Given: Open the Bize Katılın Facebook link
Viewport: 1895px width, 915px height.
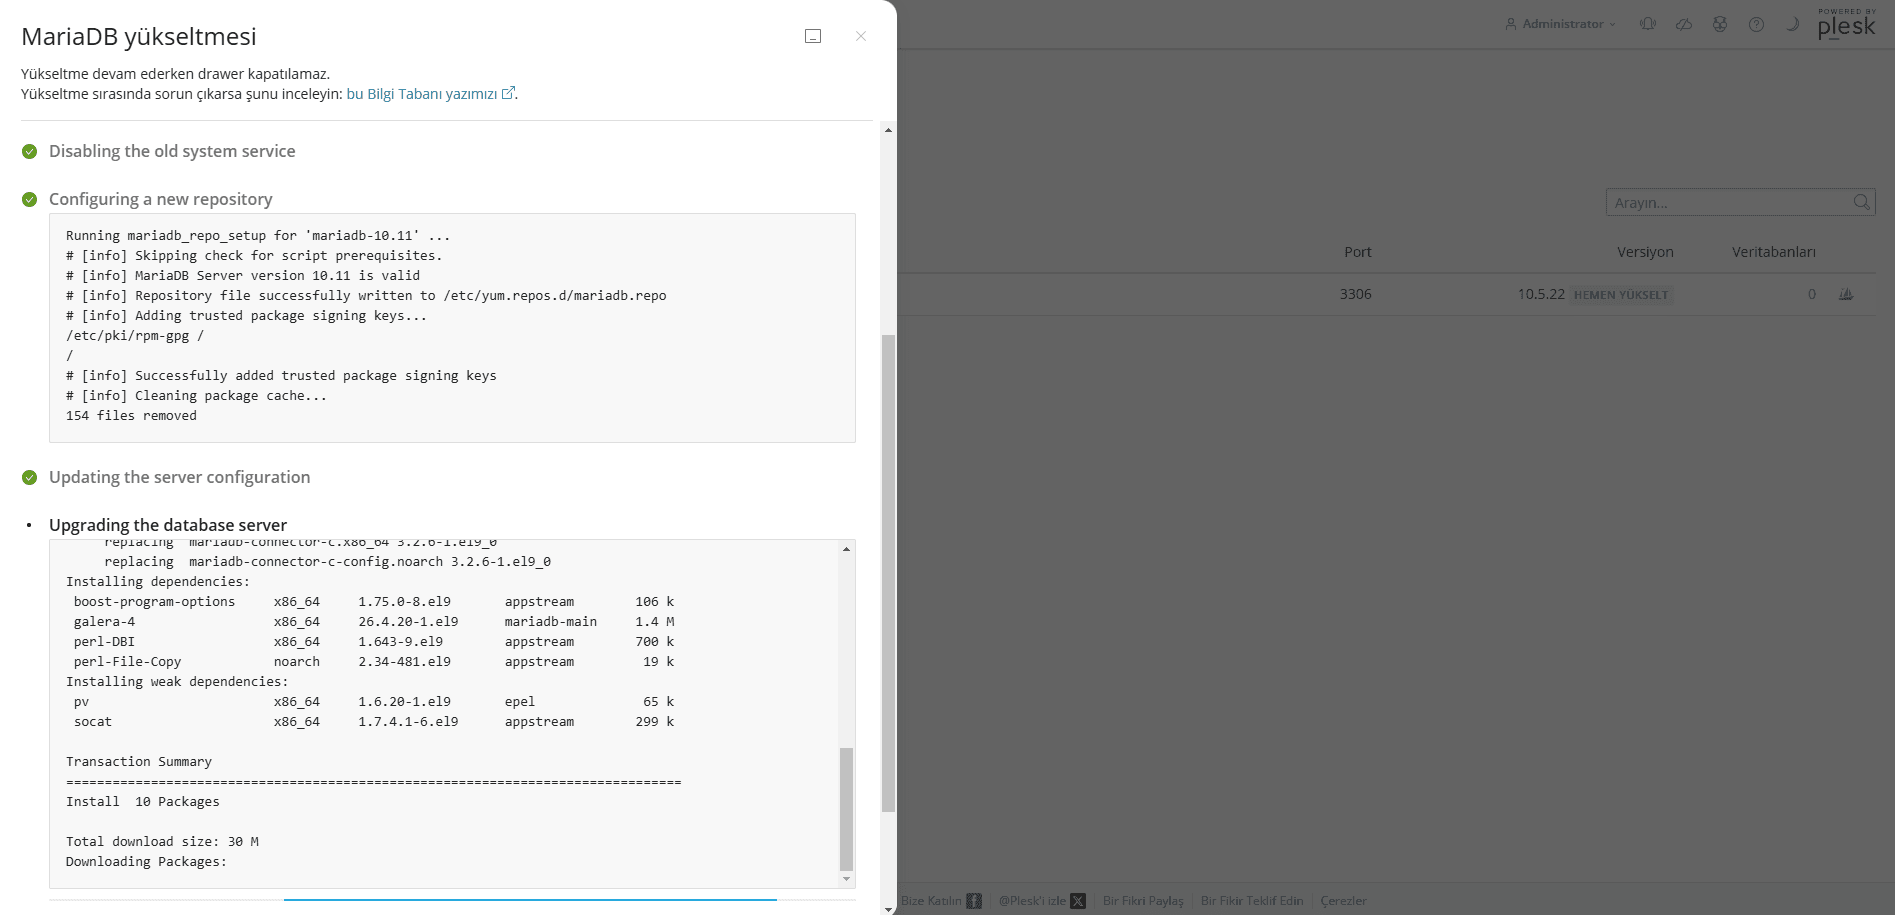Looking at the screenshot, I should 941,901.
